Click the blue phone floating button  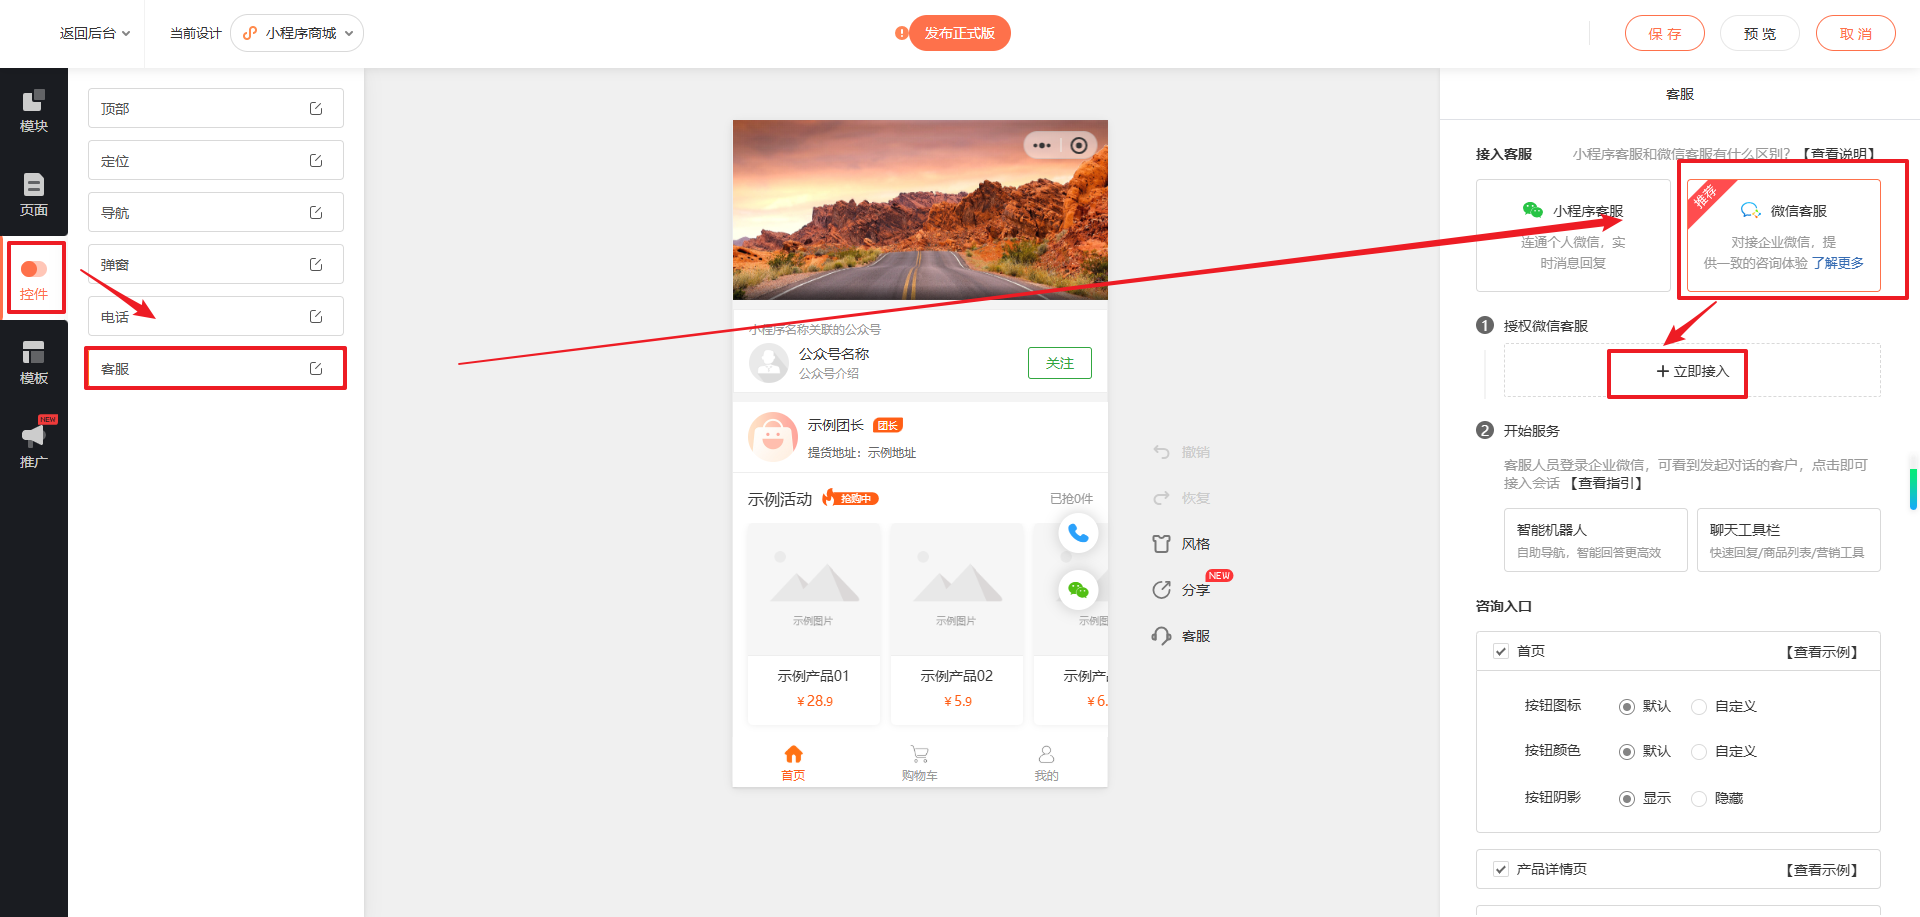pos(1078,533)
